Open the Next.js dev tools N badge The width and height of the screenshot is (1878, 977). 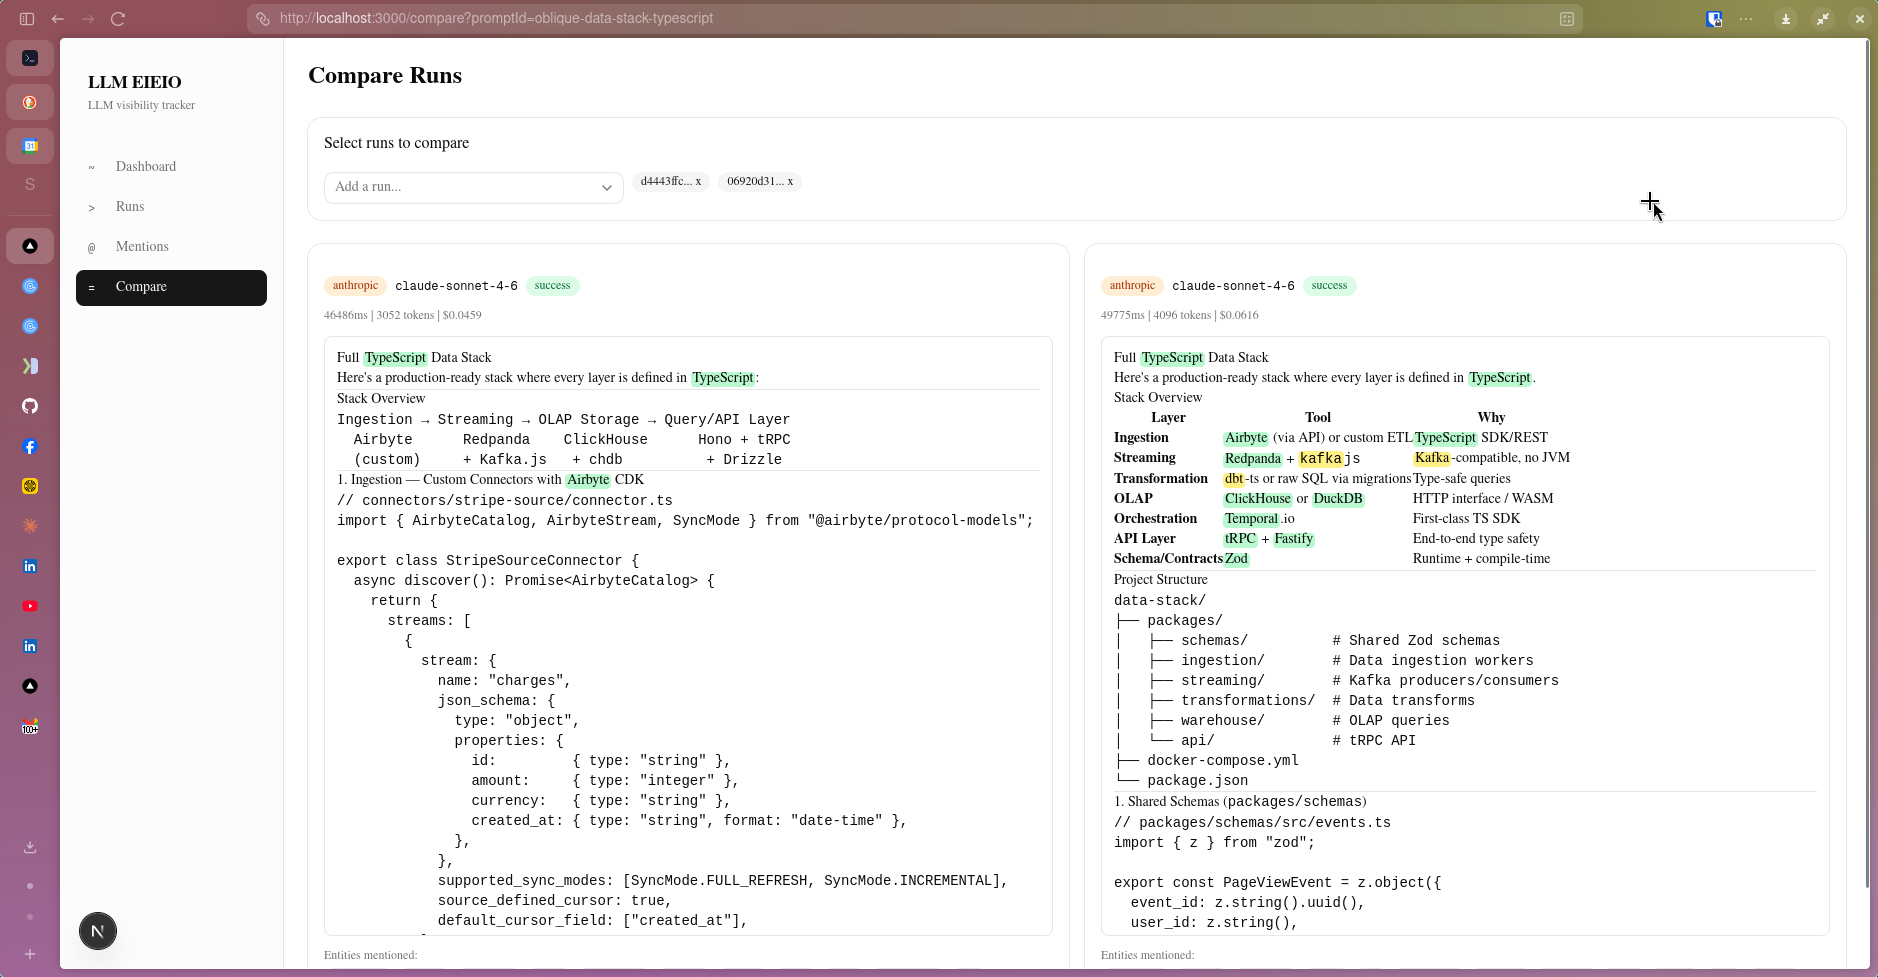click(98, 931)
